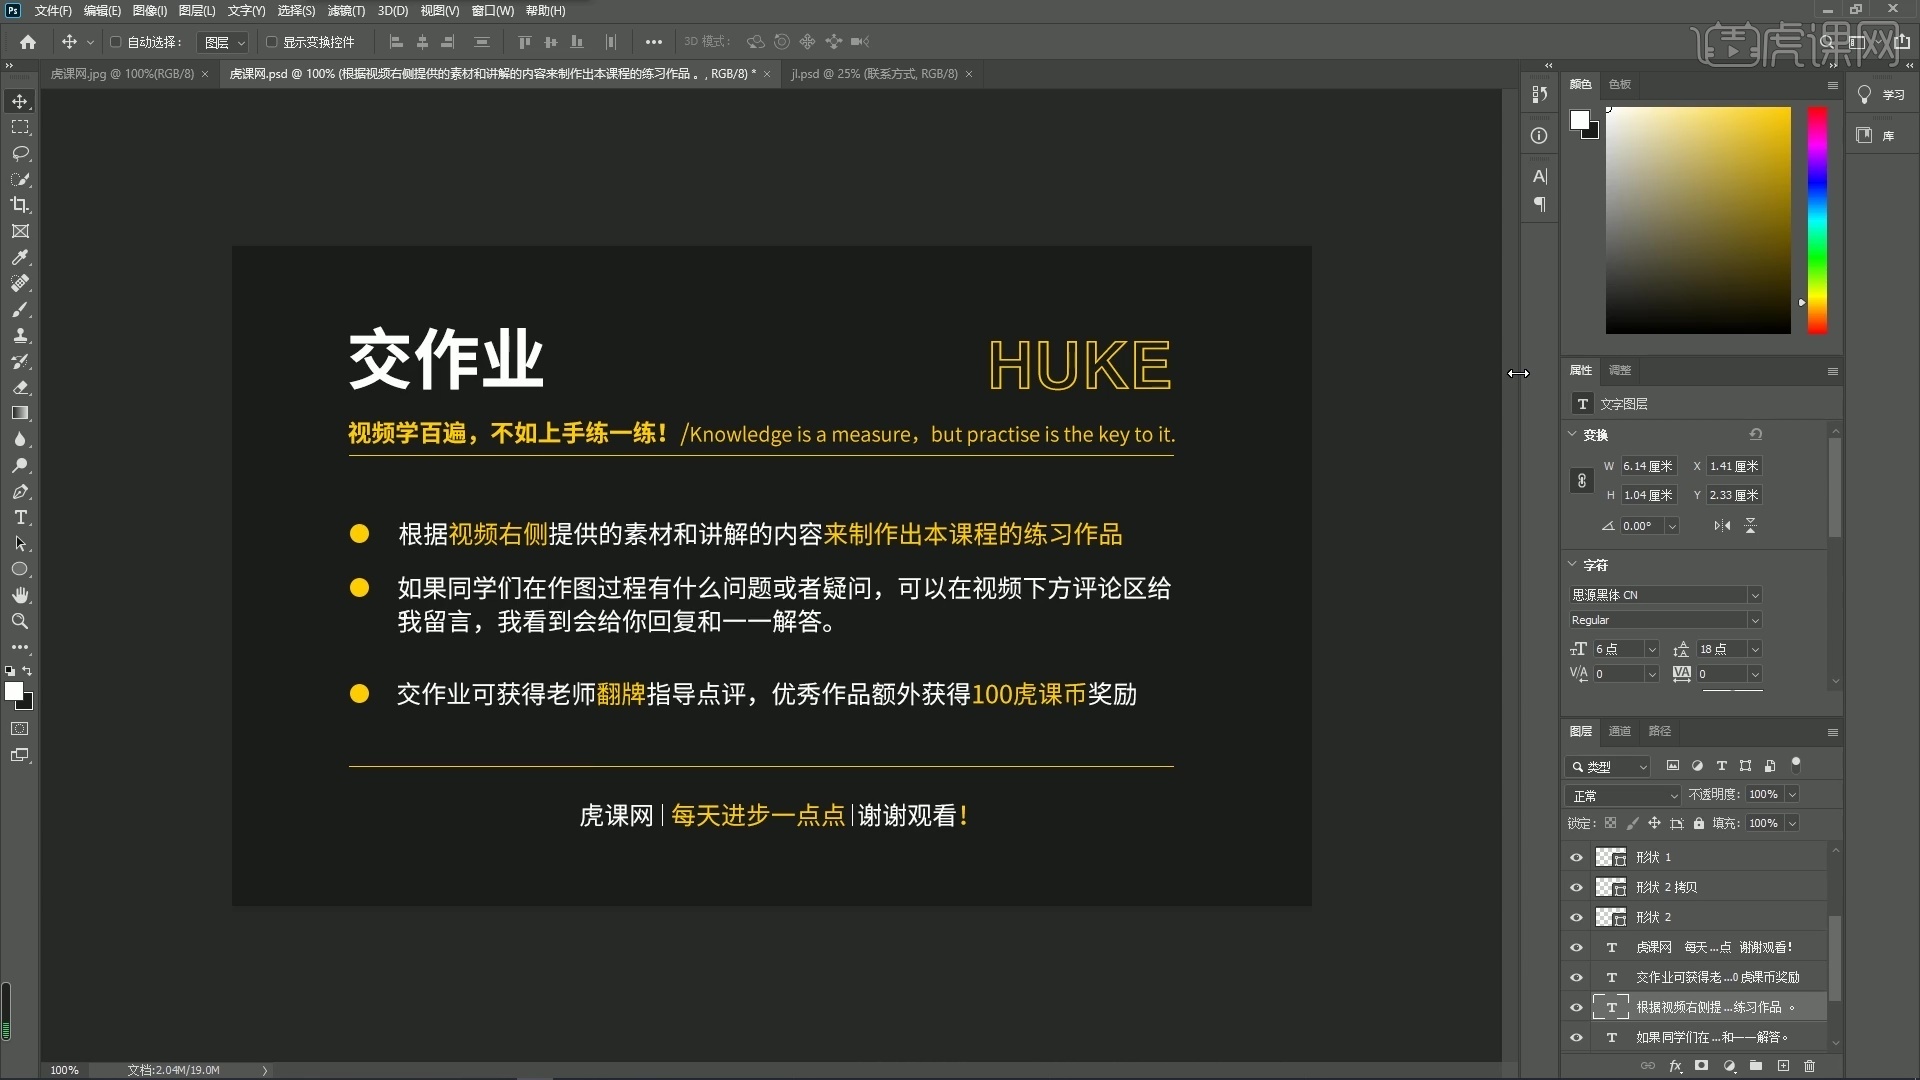Viewport: 1920px width, 1080px height.
Task: Open the 库 libraries panel button
Action: tap(1877, 135)
